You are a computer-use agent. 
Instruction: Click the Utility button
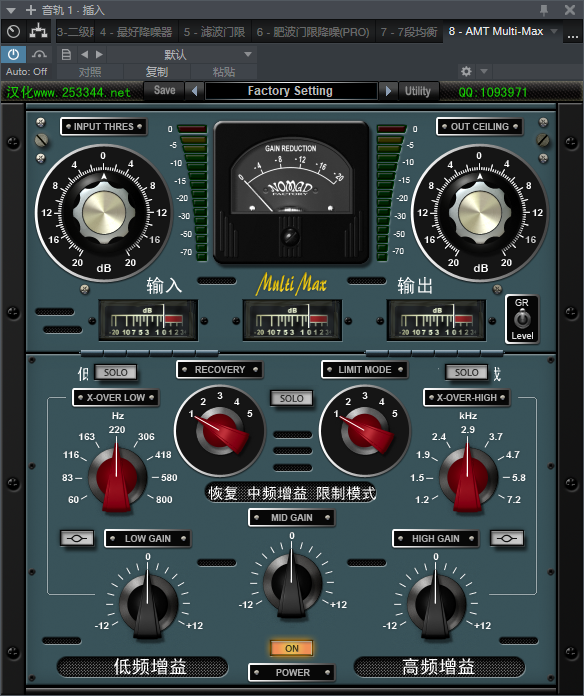418,91
